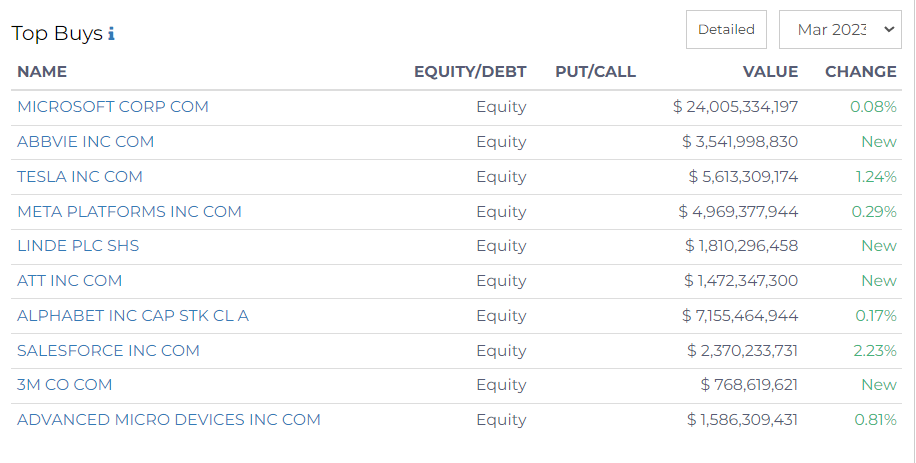Click the Top Buys info icon
Viewport: 916px width, 463px height.
pyautogui.click(x=111, y=34)
